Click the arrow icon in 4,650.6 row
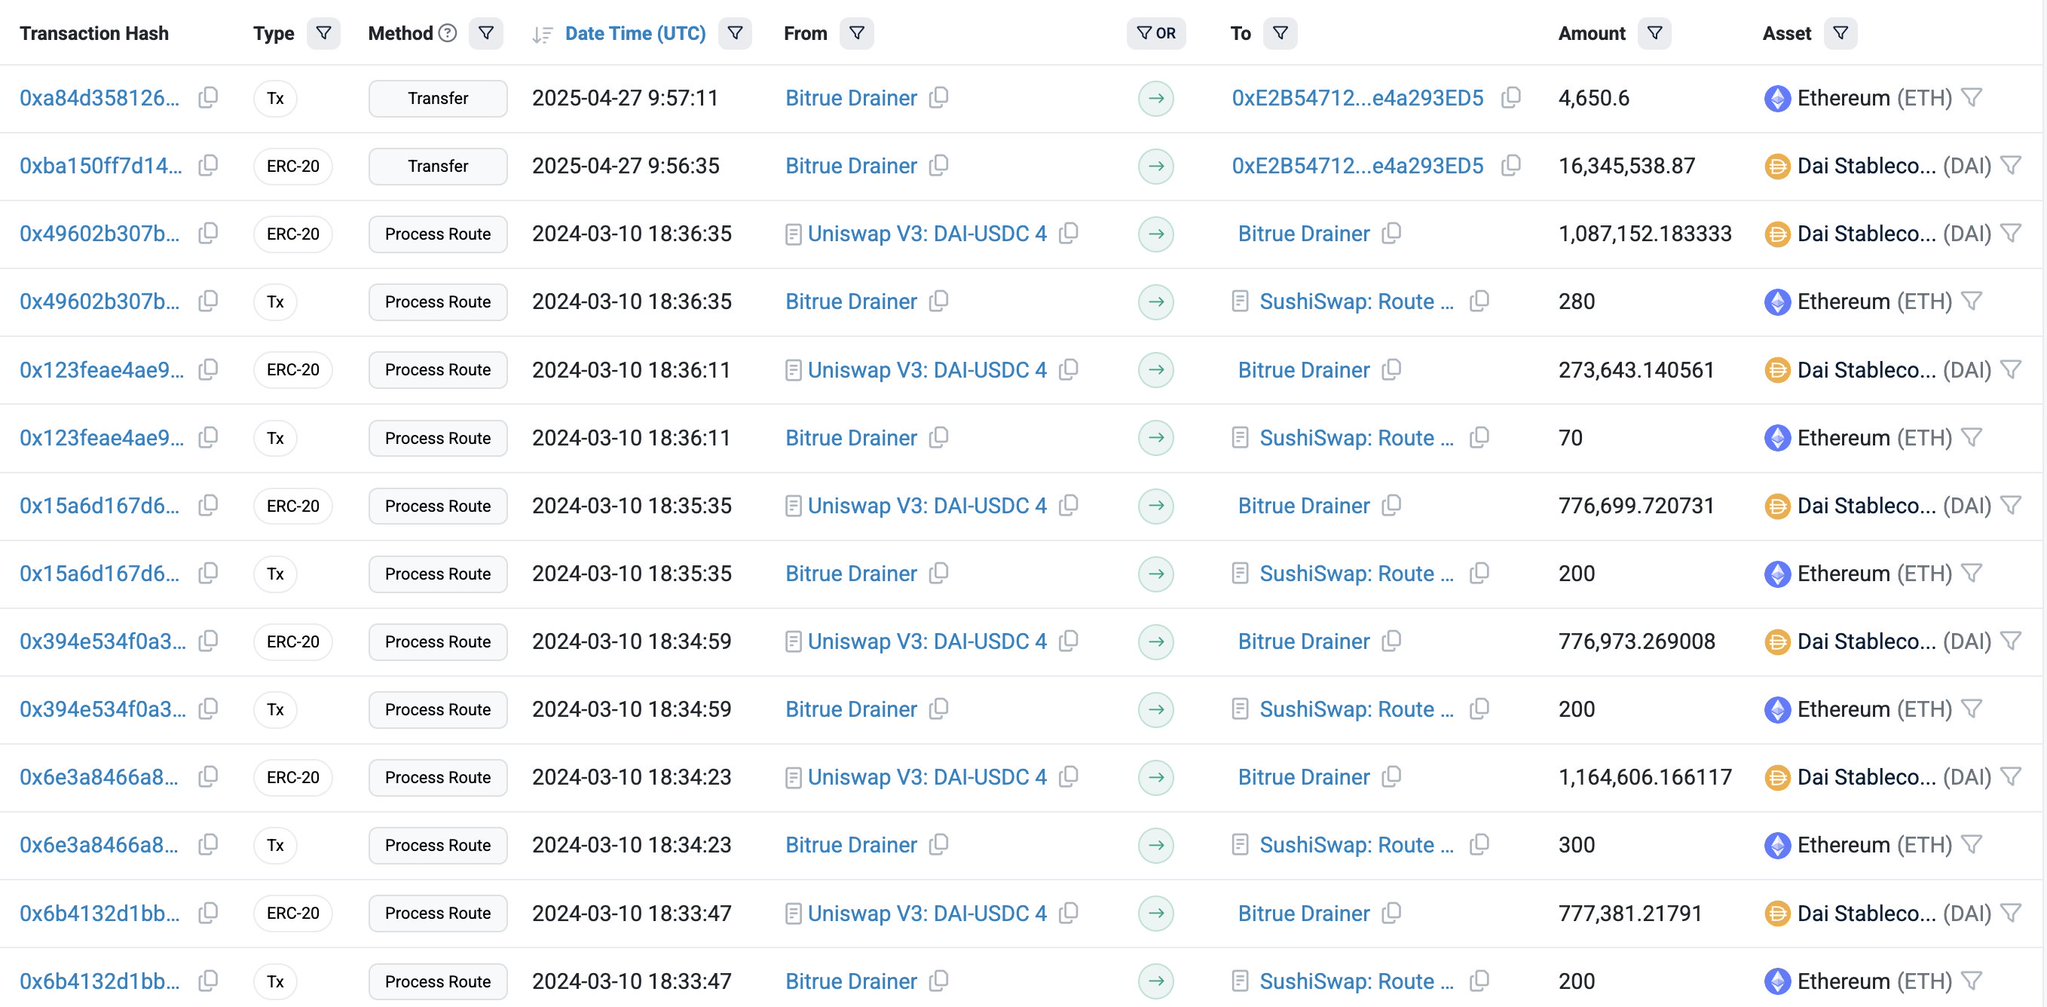The image size is (2047, 1007). [1156, 98]
